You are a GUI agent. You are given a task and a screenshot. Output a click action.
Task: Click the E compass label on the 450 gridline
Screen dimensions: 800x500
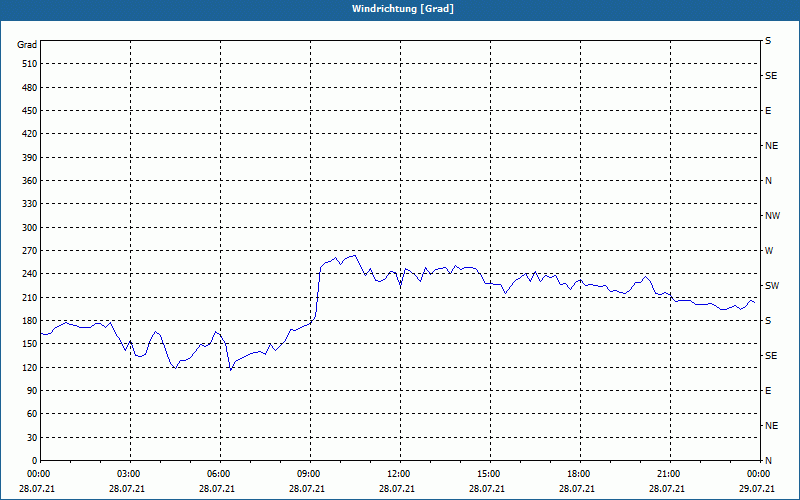pyautogui.click(x=768, y=111)
